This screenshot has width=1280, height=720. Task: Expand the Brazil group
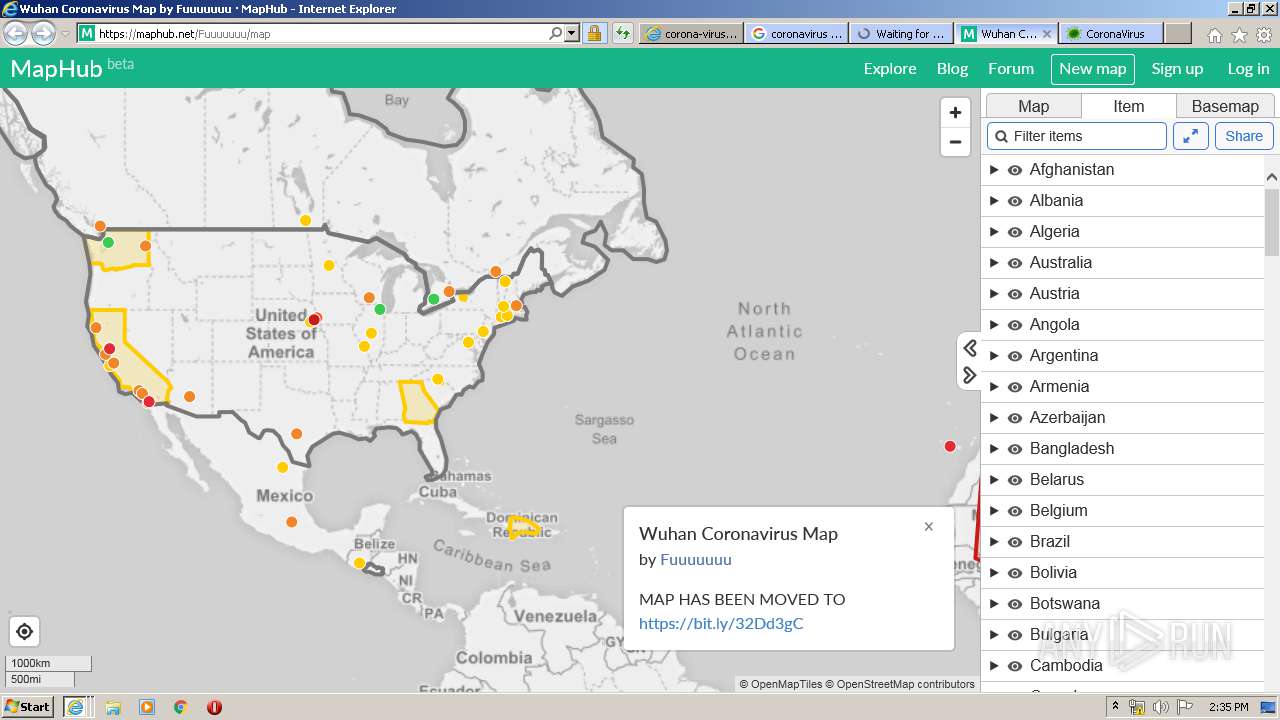[x=993, y=542]
